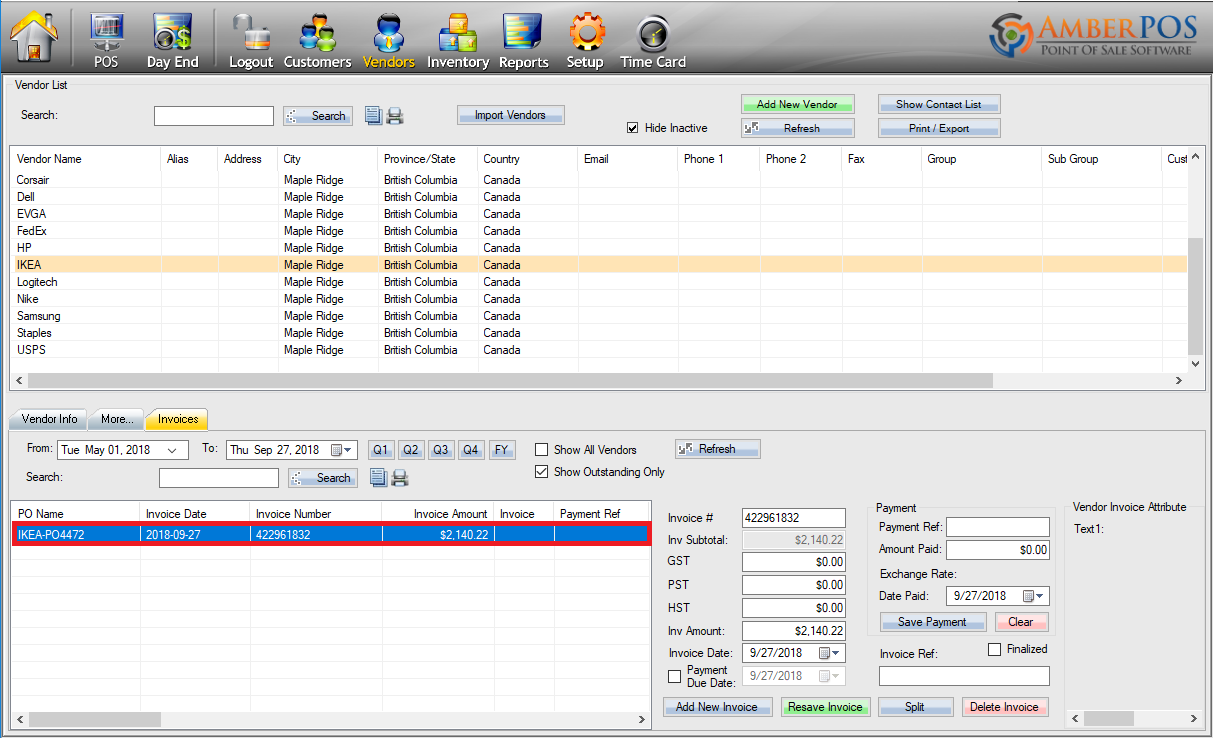Click the invoices copy icon
Image resolution: width=1213 pixels, height=738 pixels.
(378, 478)
